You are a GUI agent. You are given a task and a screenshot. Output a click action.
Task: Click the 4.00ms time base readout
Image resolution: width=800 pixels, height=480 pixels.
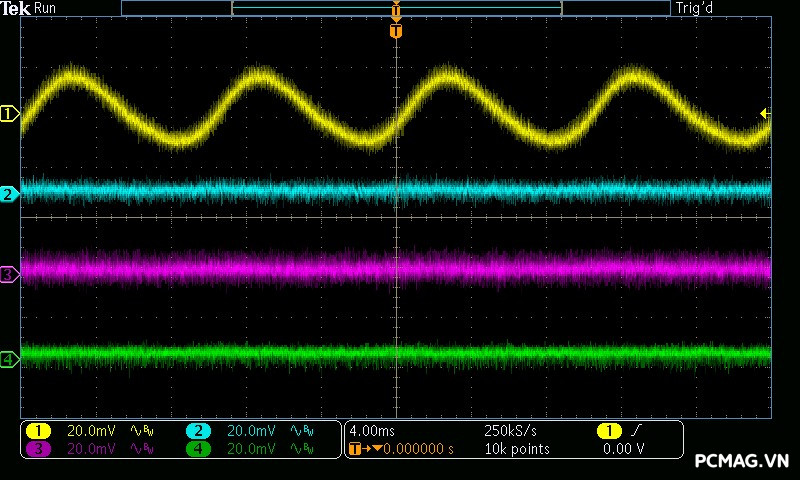pyautogui.click(x=371, y=431)
